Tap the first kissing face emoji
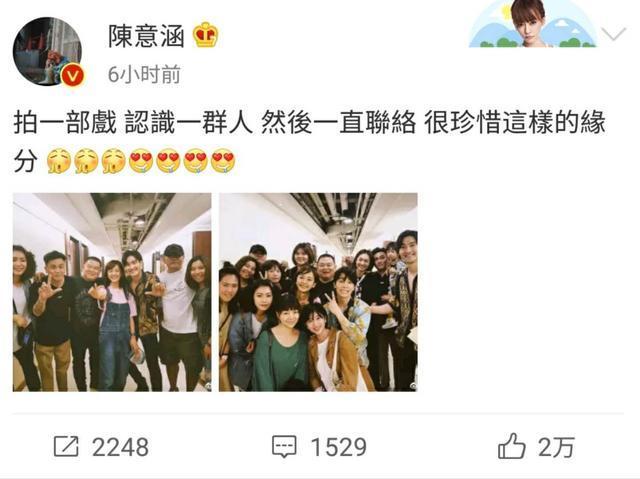 click(59, 161)
